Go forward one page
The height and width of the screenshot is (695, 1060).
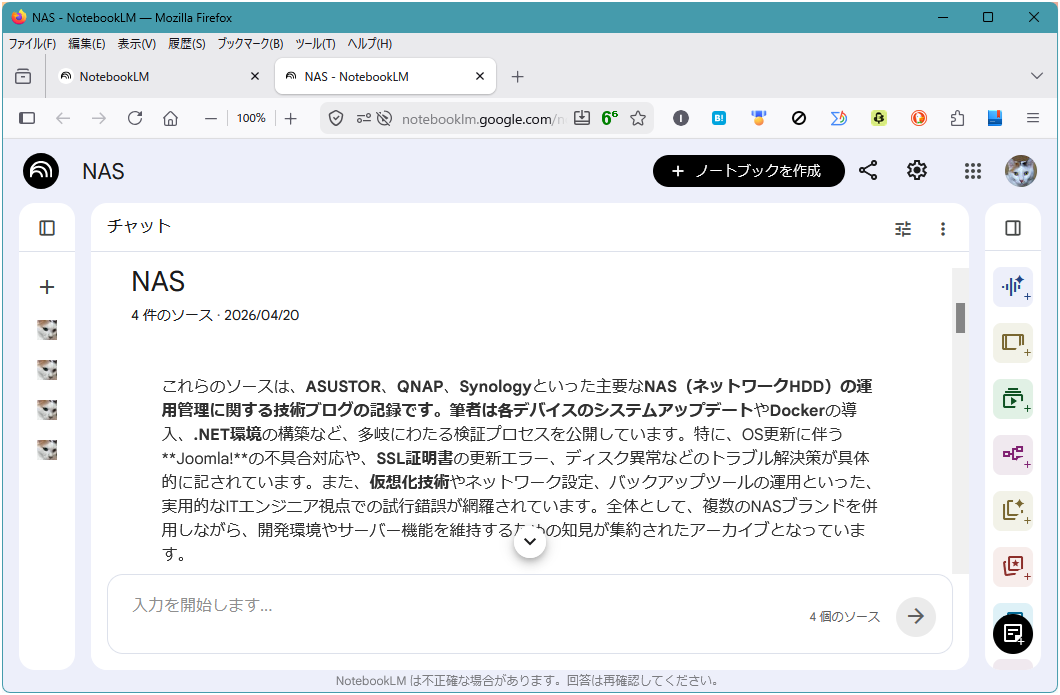click(99, 118)
